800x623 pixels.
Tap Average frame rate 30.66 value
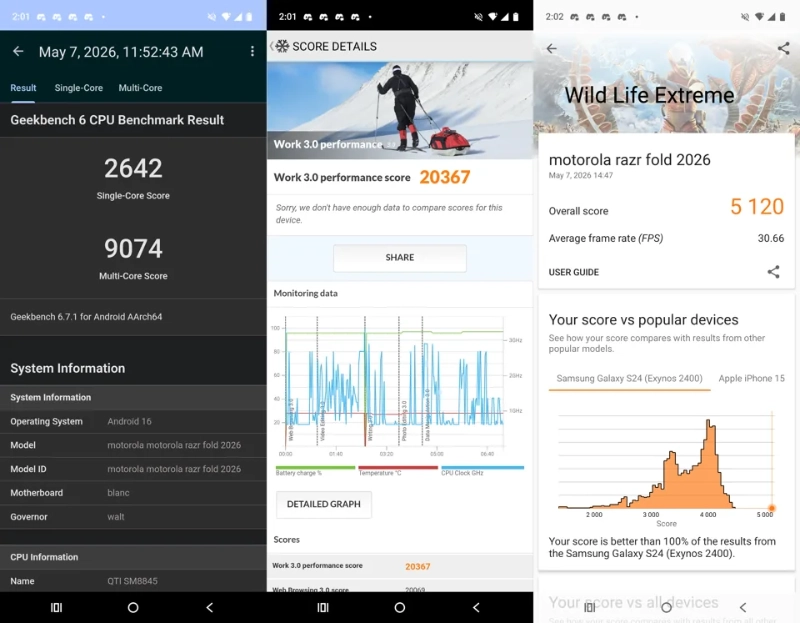tap(771, 238)
